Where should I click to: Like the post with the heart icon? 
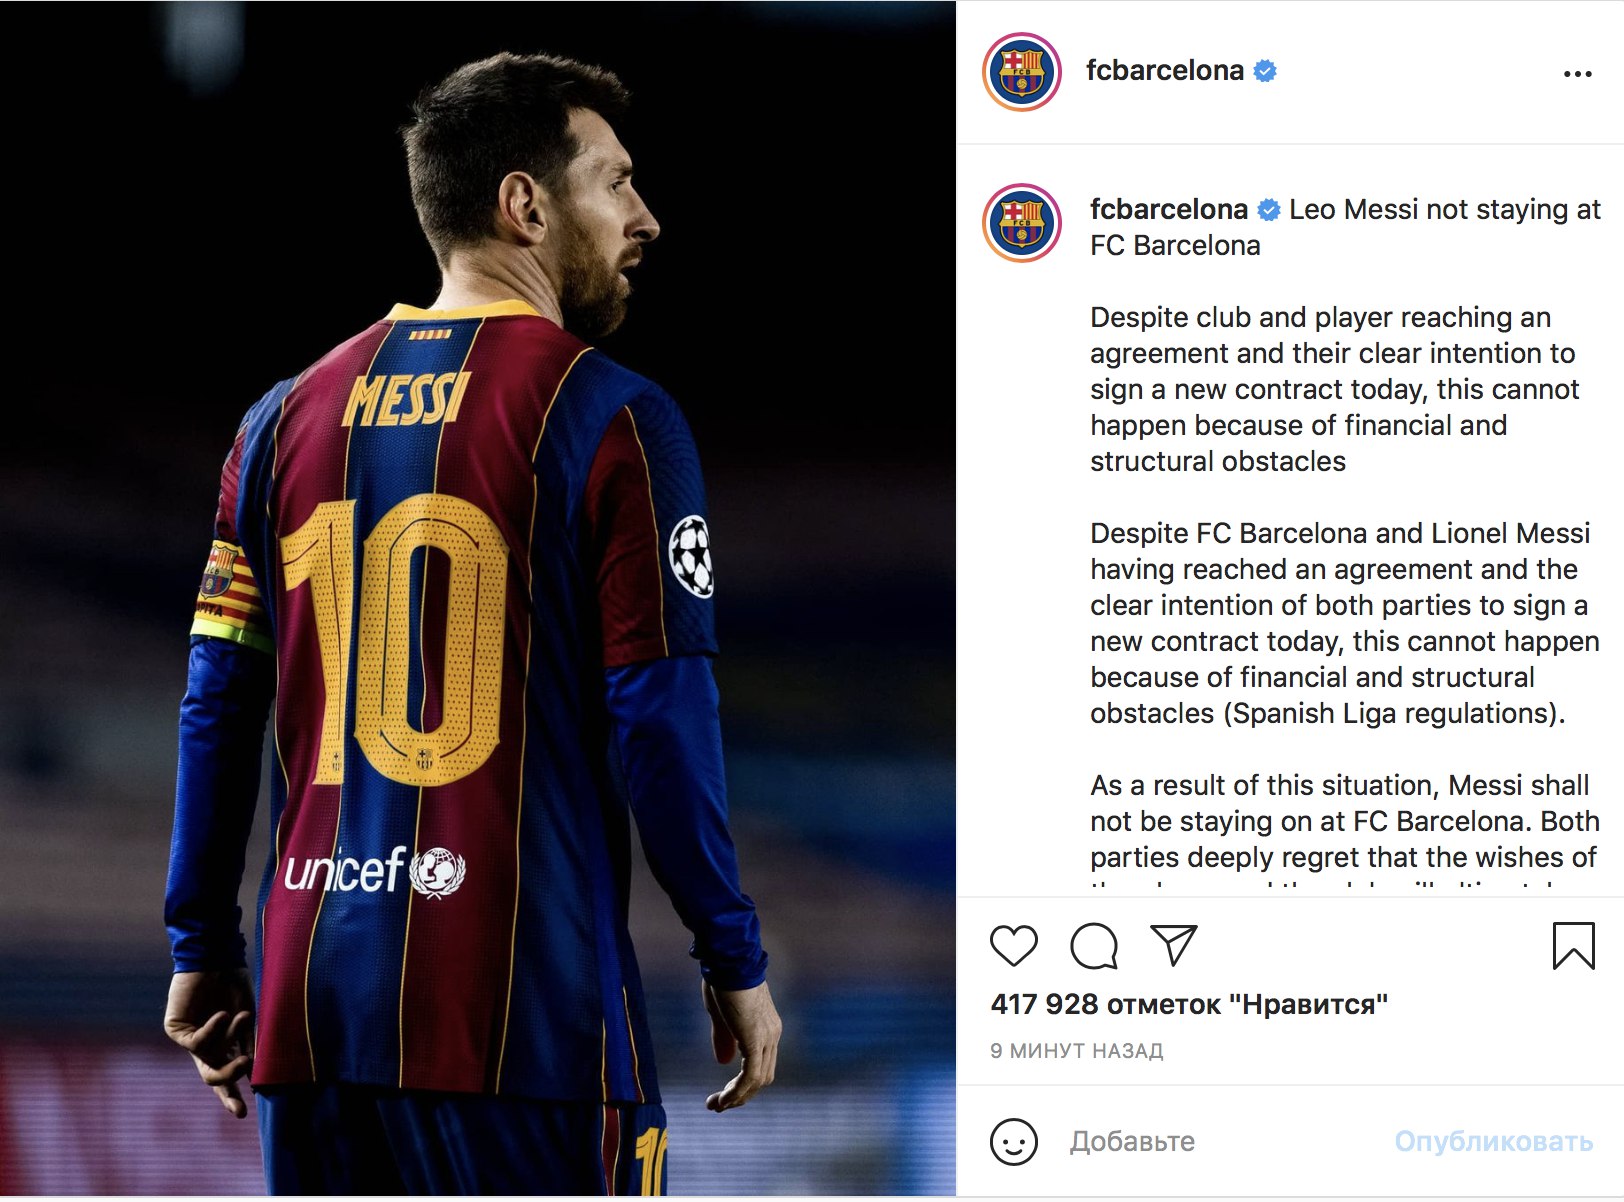1014,946
